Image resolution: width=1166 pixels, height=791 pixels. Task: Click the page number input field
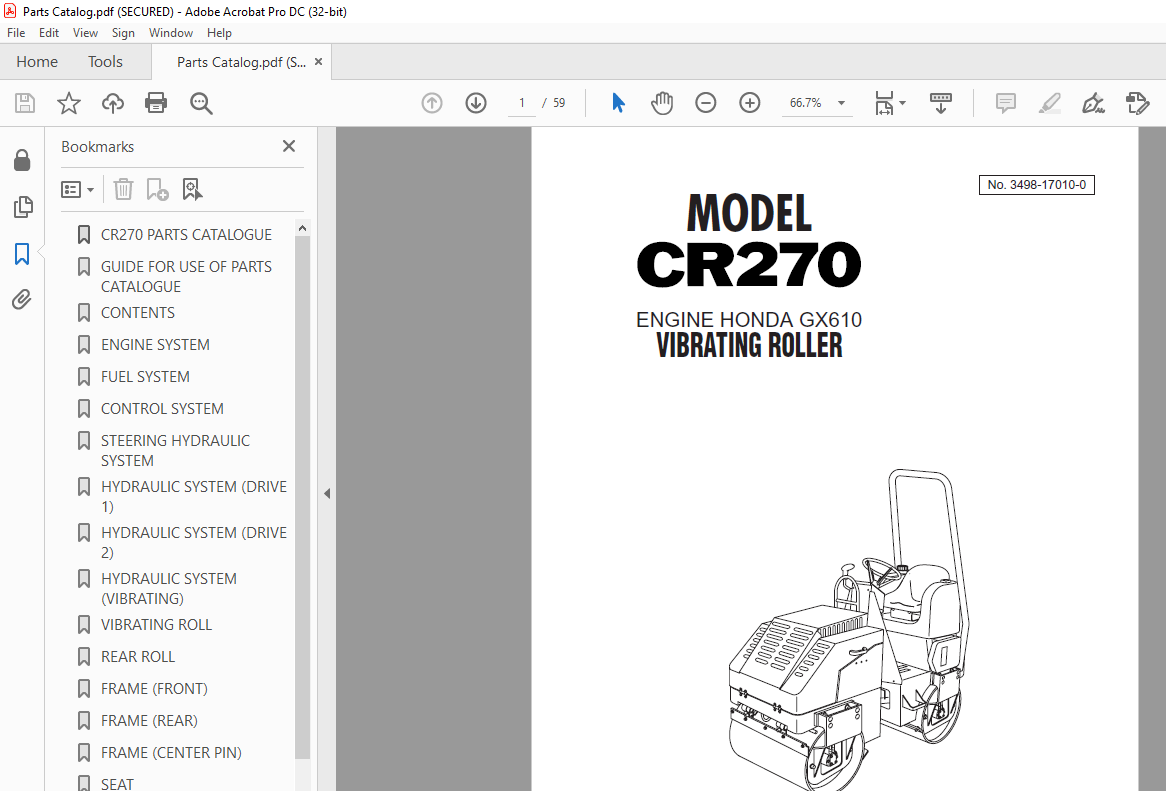coord(522,103)
